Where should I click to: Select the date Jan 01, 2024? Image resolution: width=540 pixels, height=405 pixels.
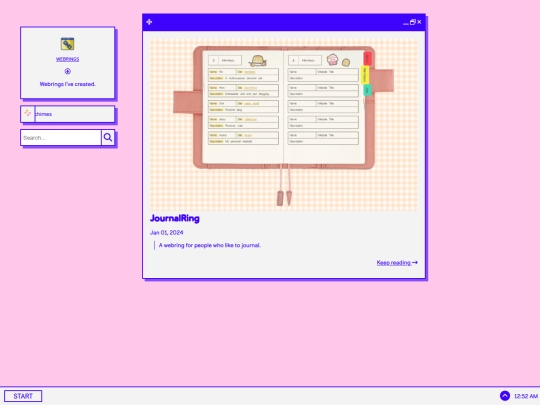tap(167, 233)
